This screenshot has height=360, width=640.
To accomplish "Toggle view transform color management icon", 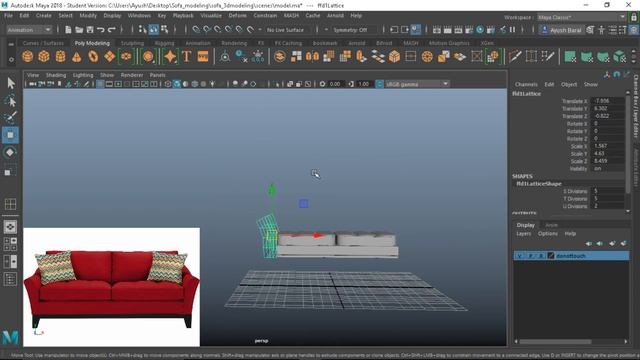I will point(379,84).
